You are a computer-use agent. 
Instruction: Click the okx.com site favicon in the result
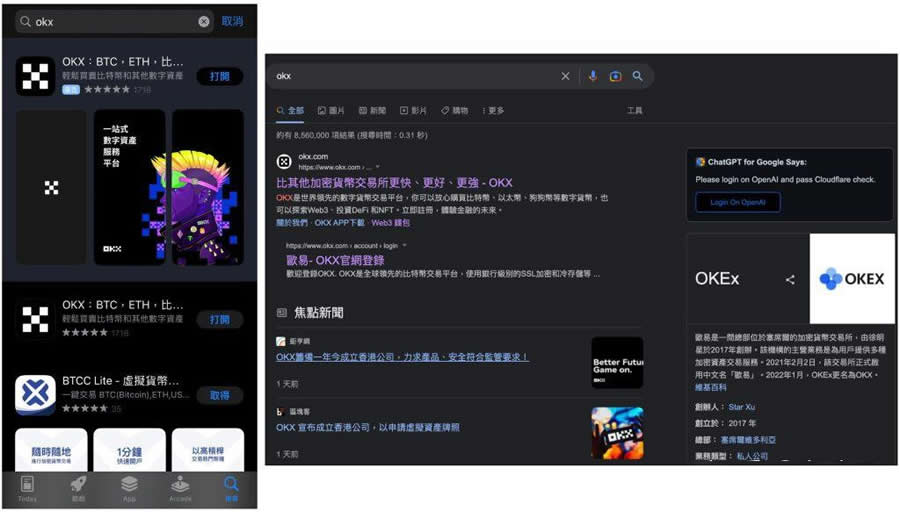[x=284, y=161]
